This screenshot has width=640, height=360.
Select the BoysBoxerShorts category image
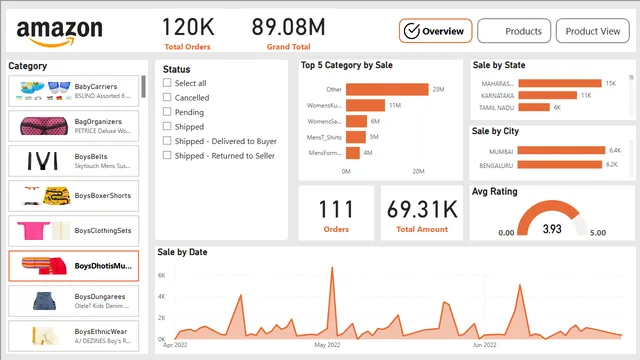tap(47, 196)
